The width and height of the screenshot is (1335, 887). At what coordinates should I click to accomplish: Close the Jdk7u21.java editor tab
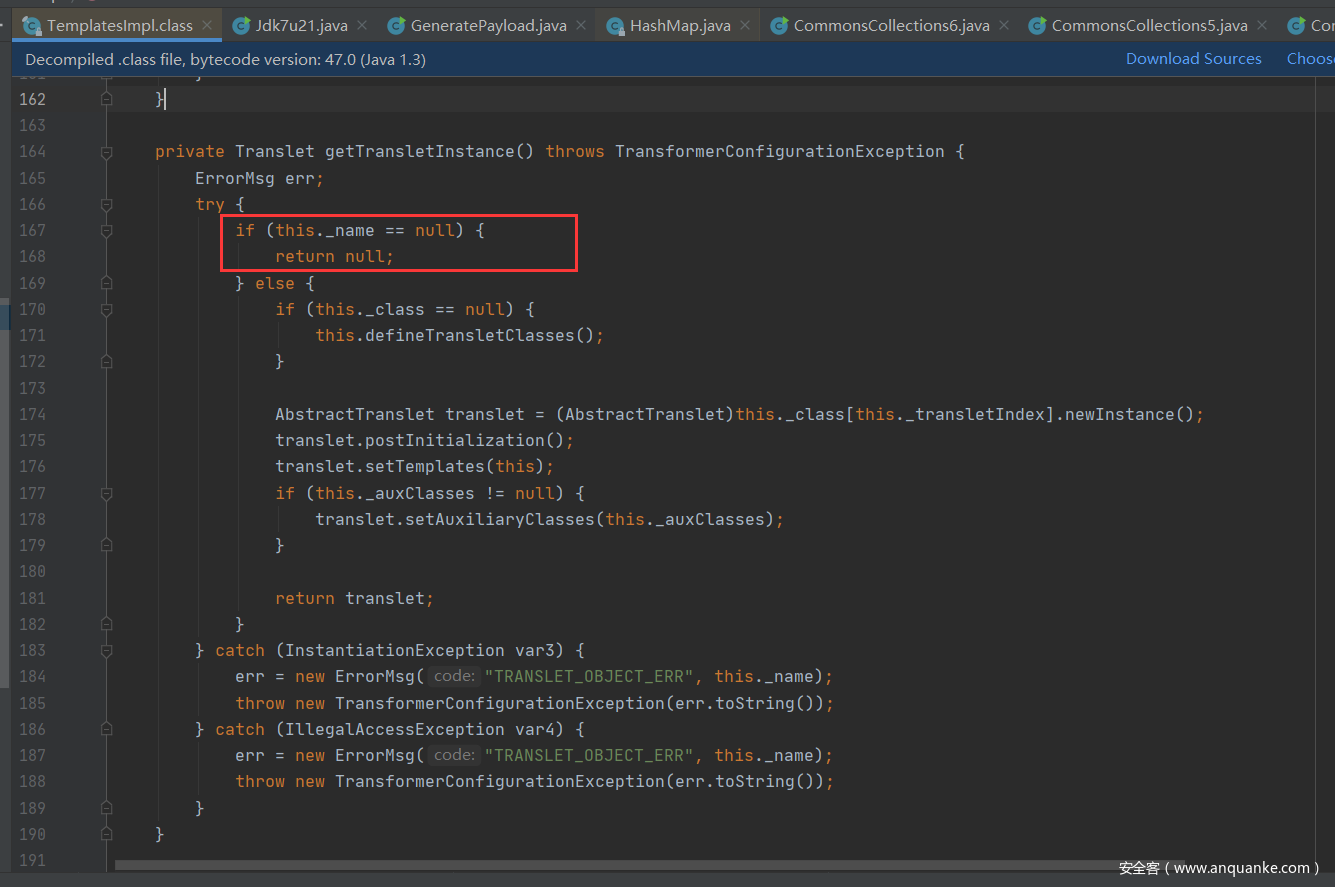click(362, 26)
